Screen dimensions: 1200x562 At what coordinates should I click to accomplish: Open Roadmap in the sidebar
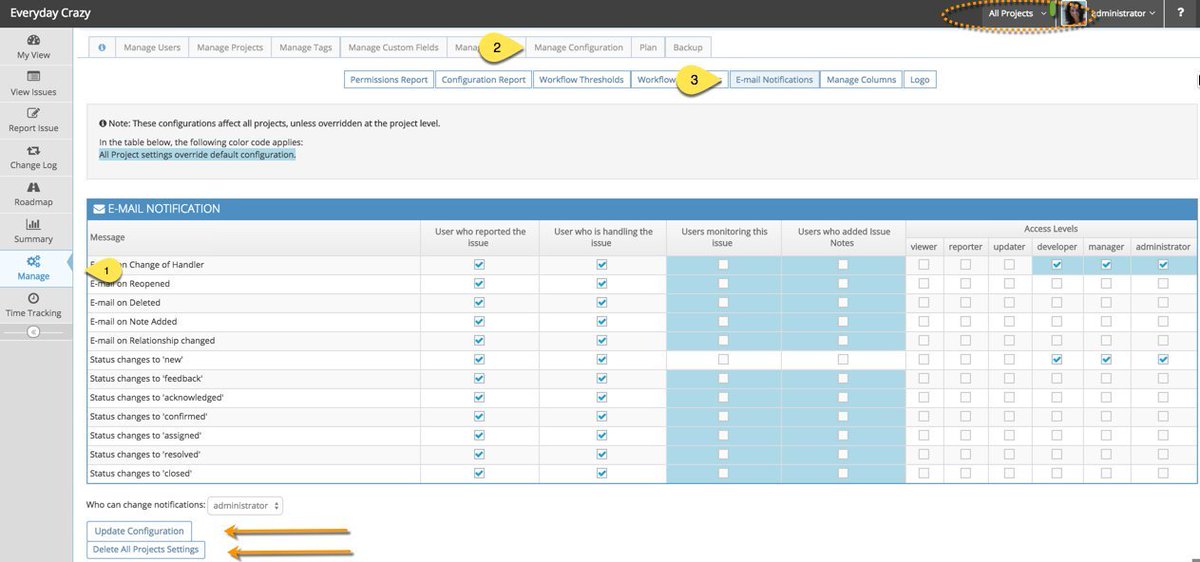(33, 194)
